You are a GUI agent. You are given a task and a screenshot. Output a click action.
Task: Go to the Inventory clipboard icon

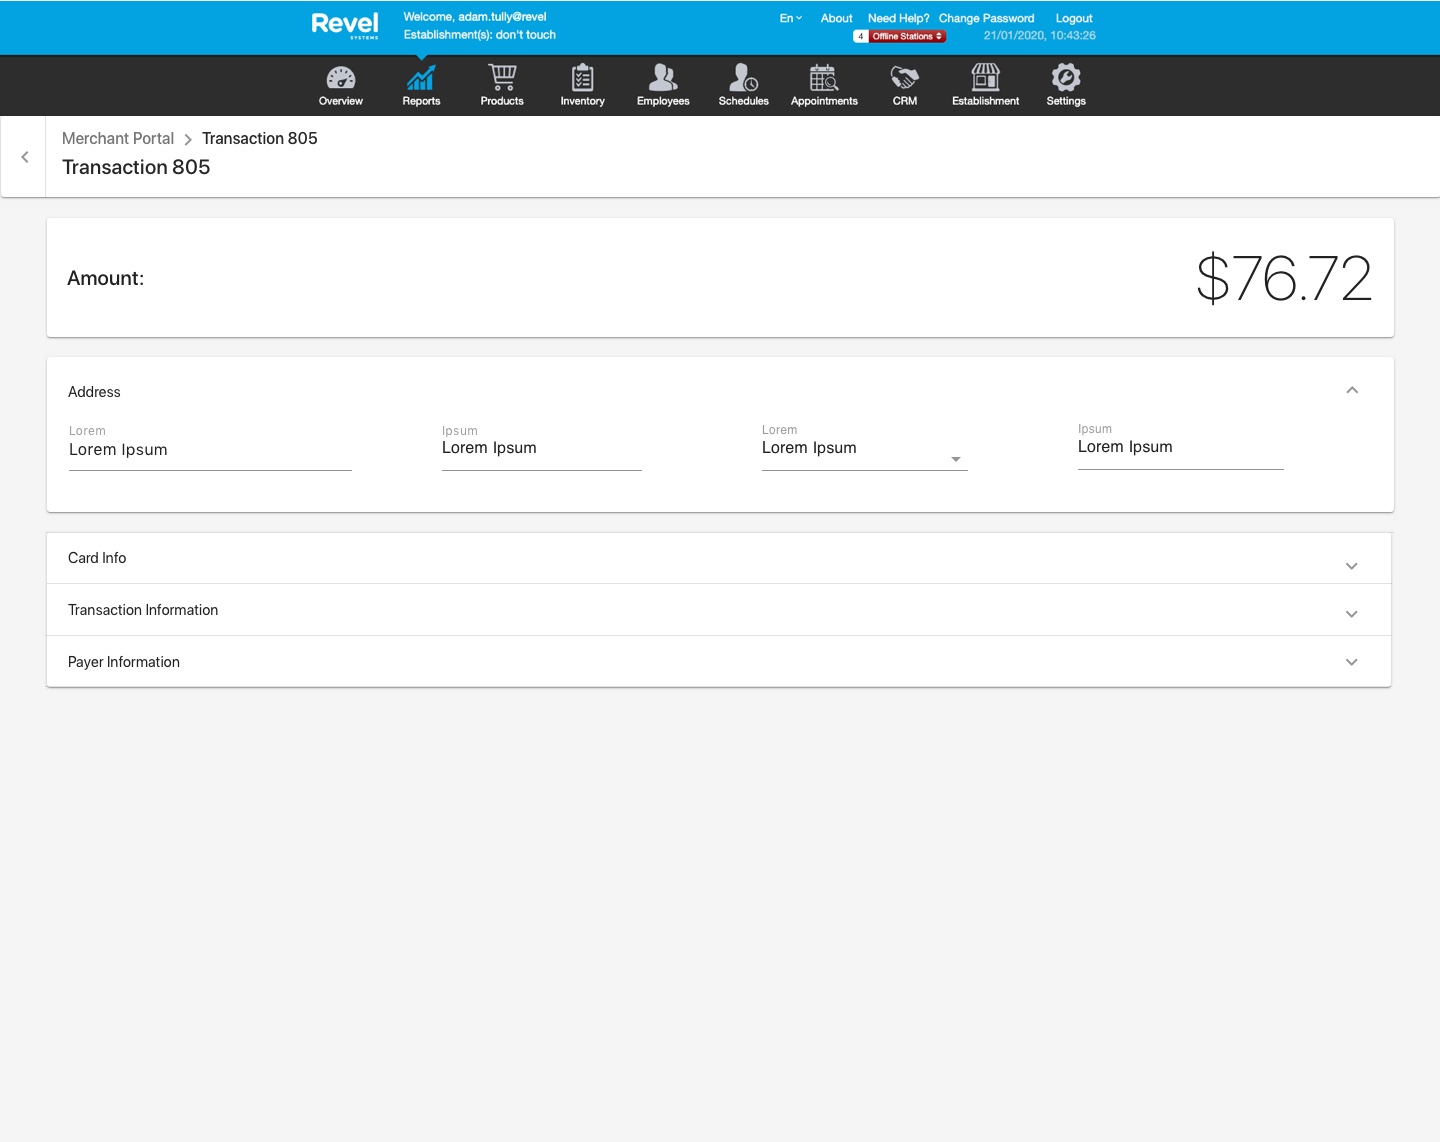click(582, 79)
